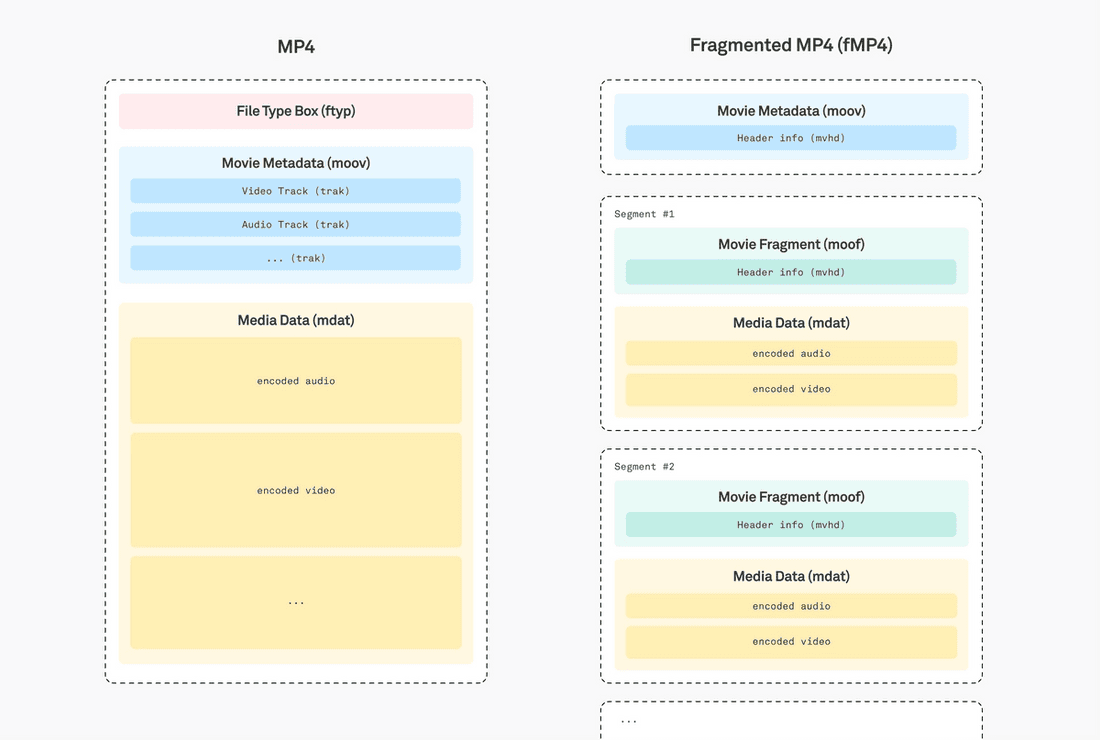Click the ... (trak) placeholder row
This screenshot has height=740, width=1100.
click(295, 257)
